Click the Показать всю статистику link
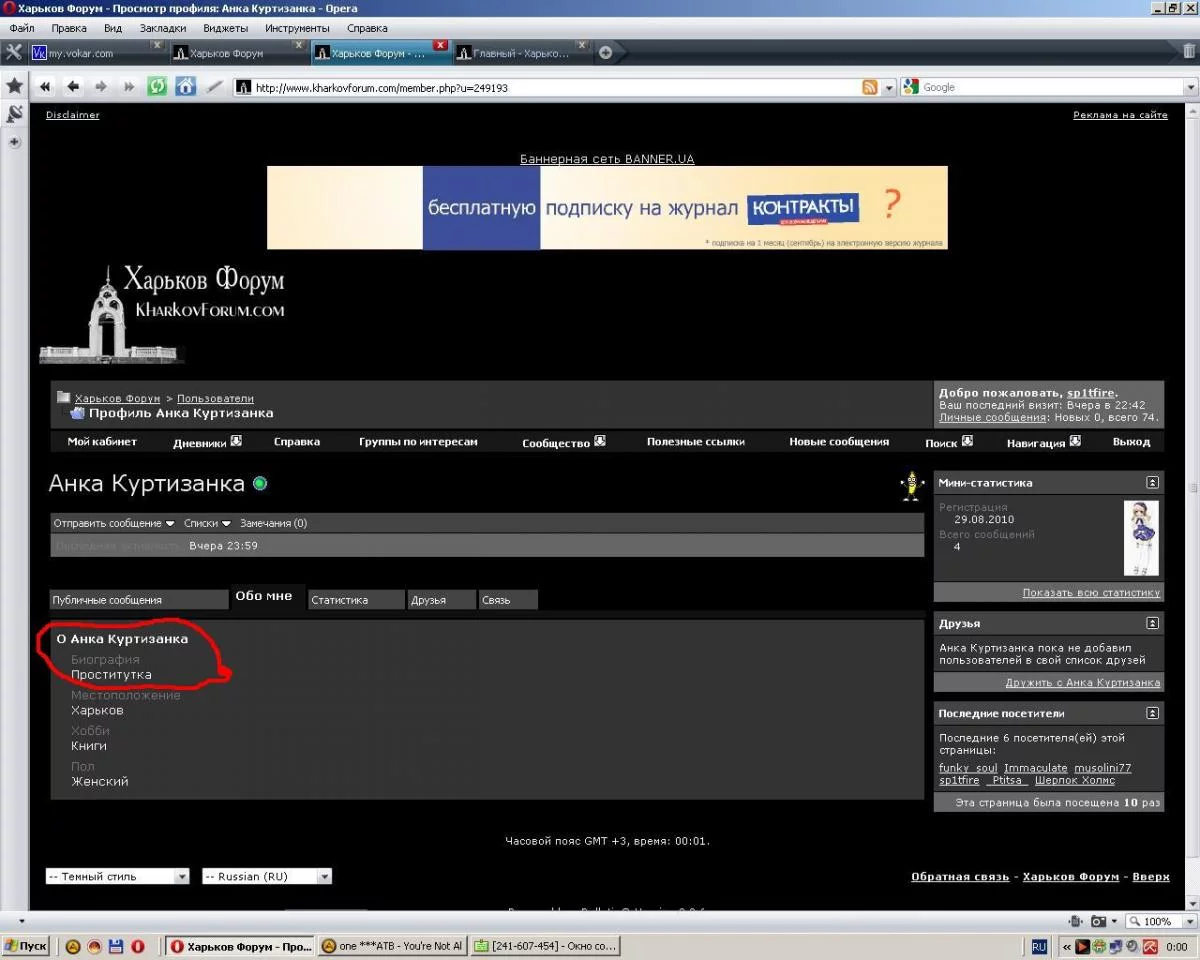Screen dimensions: 1200x960 tap(1091, 593)
